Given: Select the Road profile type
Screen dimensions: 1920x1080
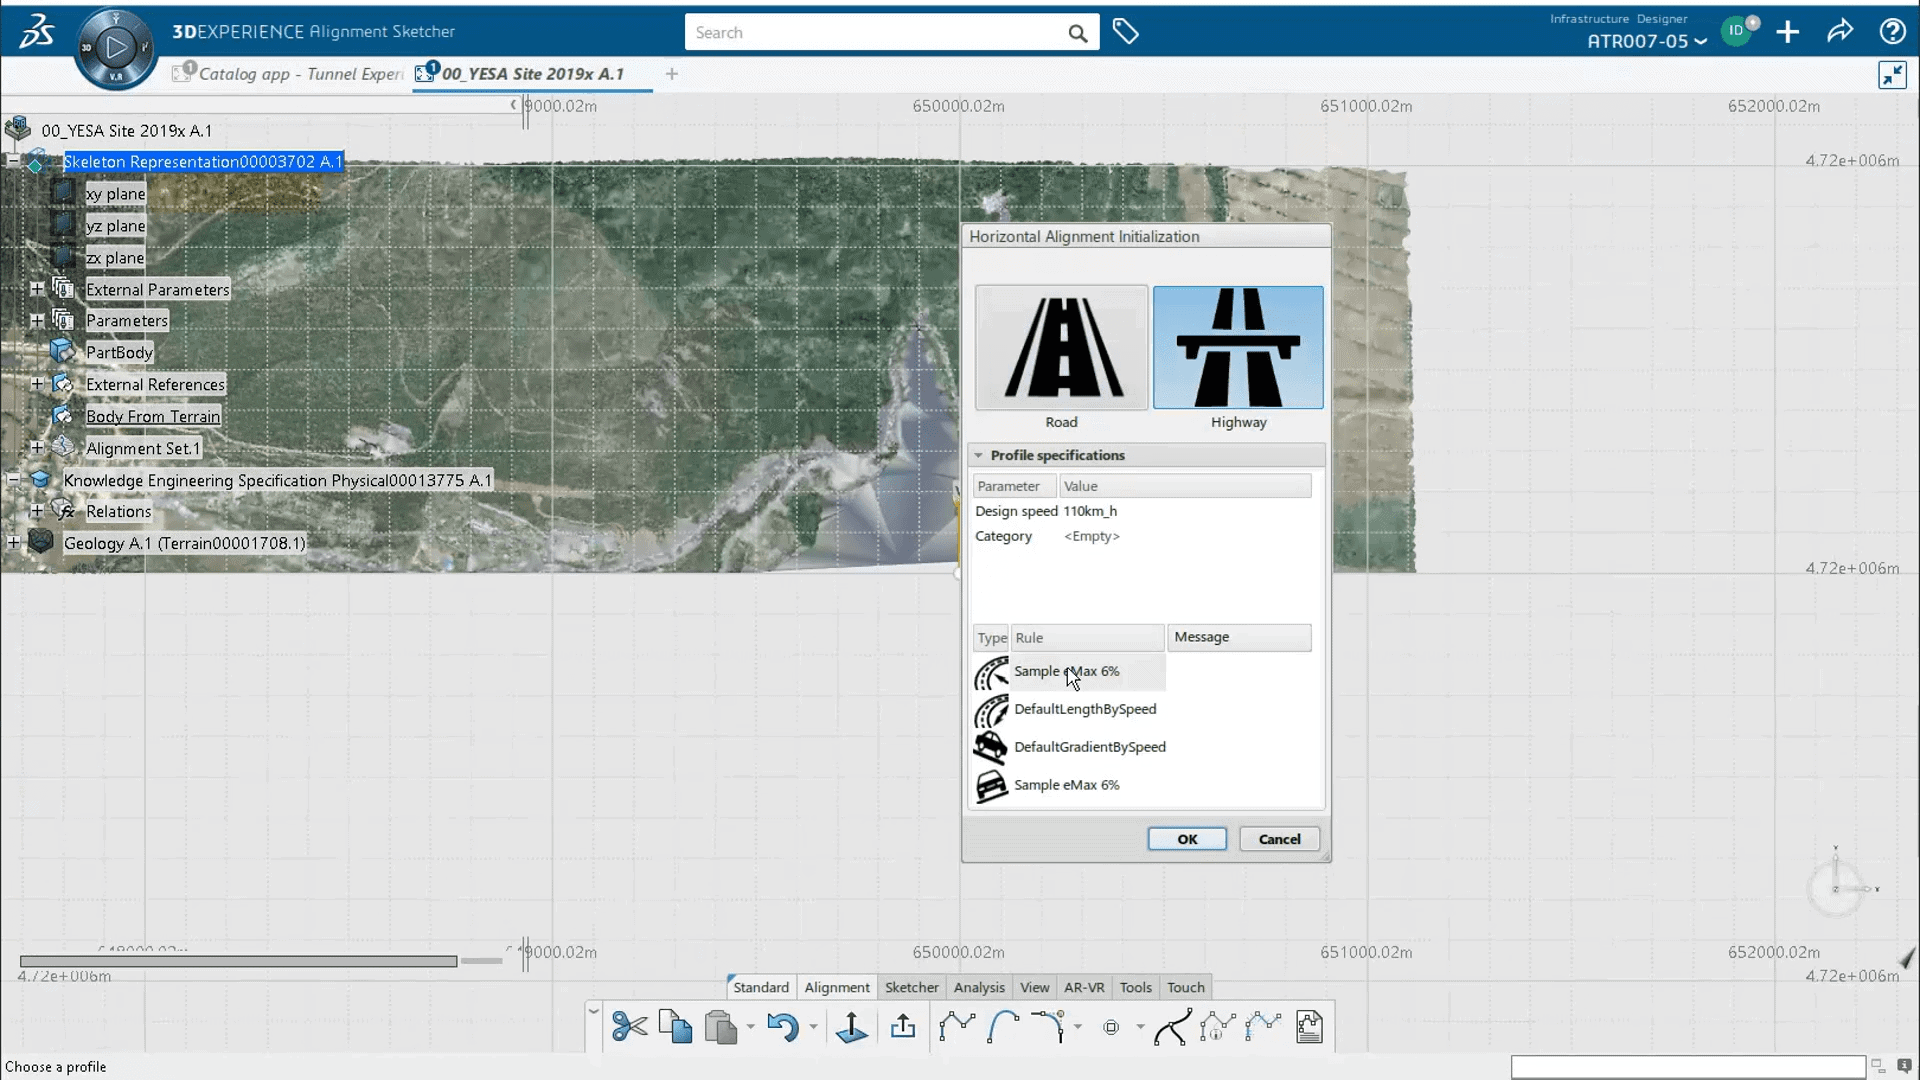Looking at the screenshot, I should 1060,347.
